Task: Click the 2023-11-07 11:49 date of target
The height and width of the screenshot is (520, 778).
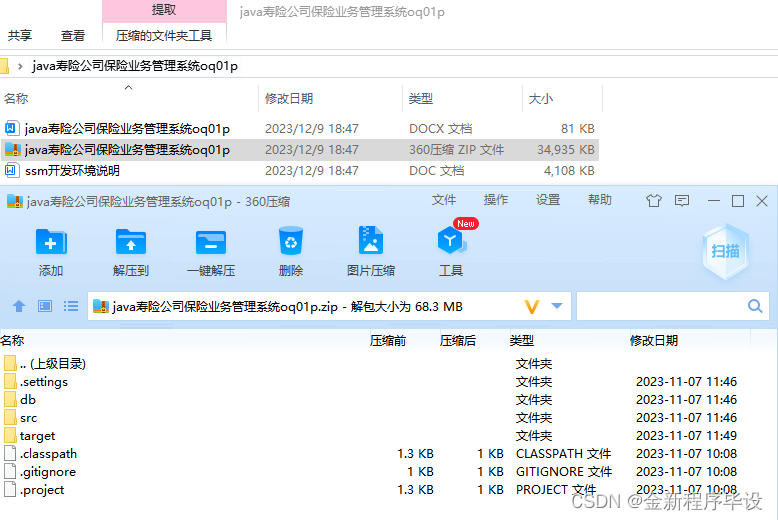Action: 687,436
